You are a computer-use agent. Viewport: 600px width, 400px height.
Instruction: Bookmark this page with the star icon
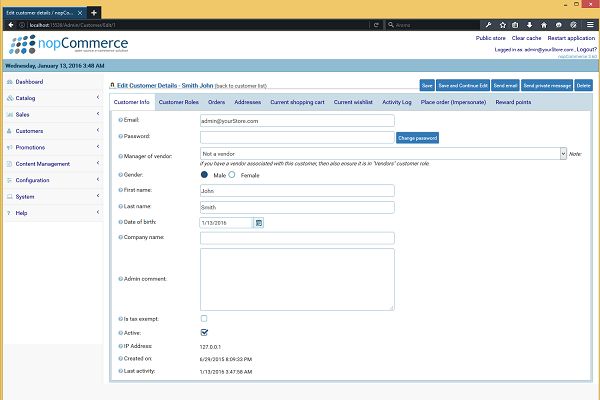[x=501, y=24]
